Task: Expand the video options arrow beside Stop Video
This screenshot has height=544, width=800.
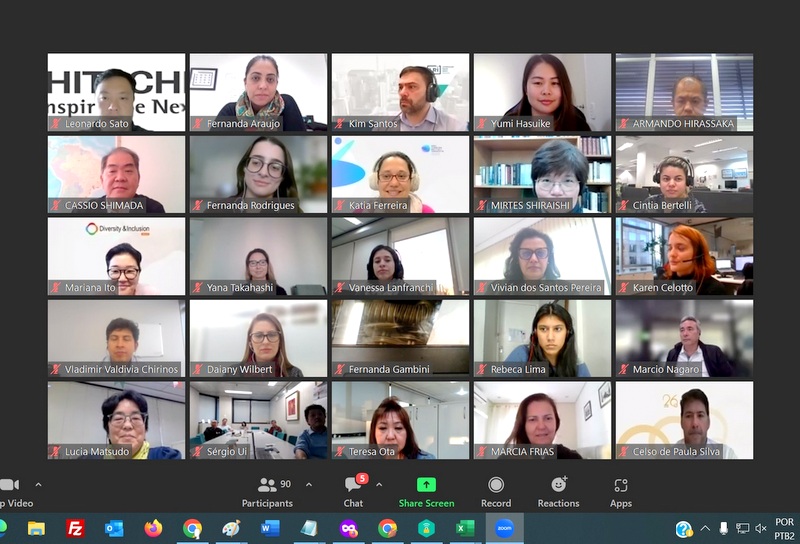Action: coord(38,484)
